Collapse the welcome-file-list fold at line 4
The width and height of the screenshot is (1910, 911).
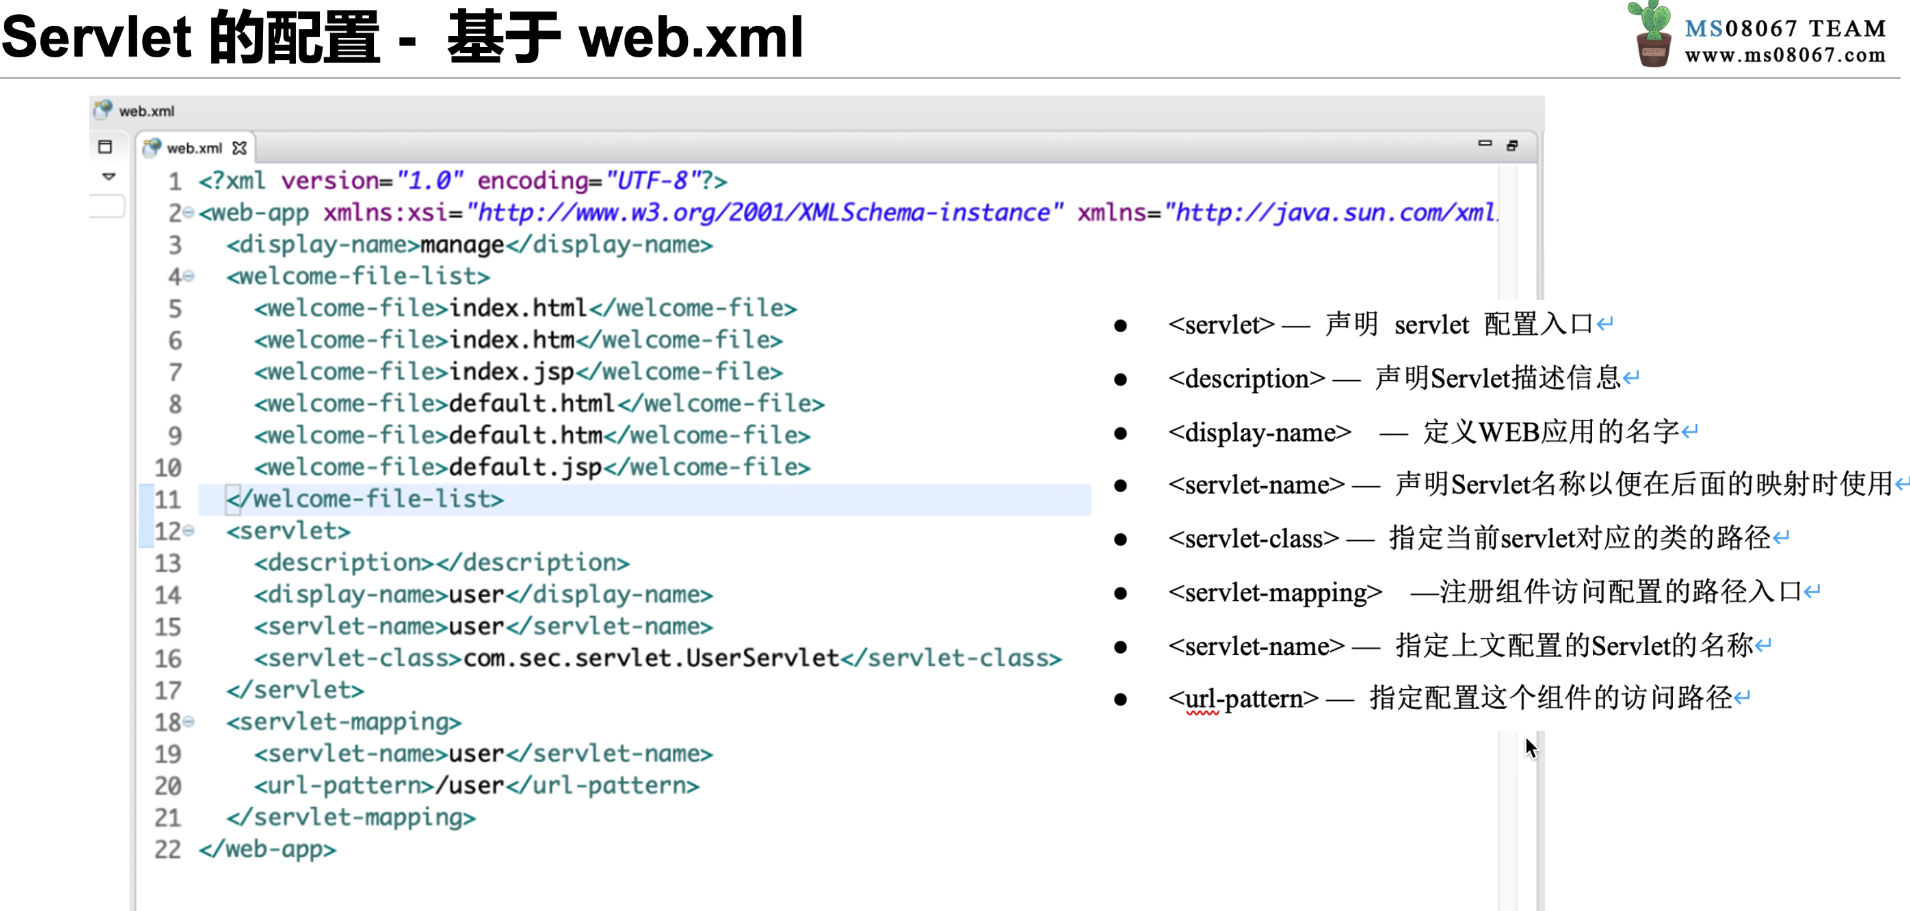(189, 276)
